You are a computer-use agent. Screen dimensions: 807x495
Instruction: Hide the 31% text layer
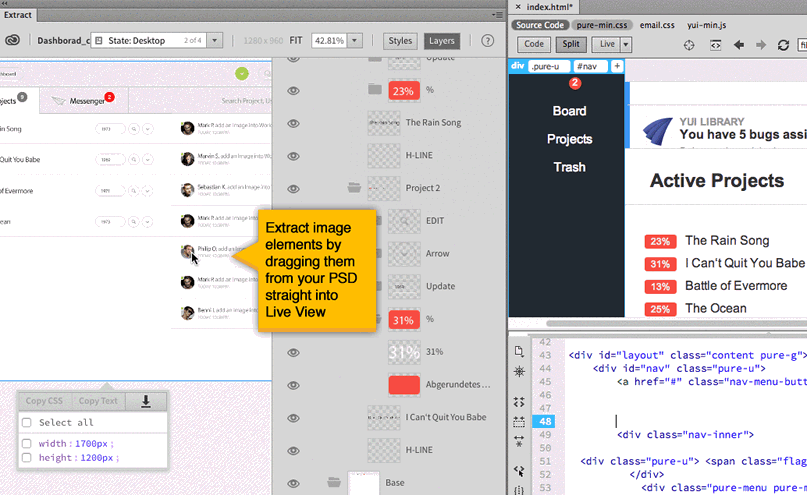(x=293, y=352)
